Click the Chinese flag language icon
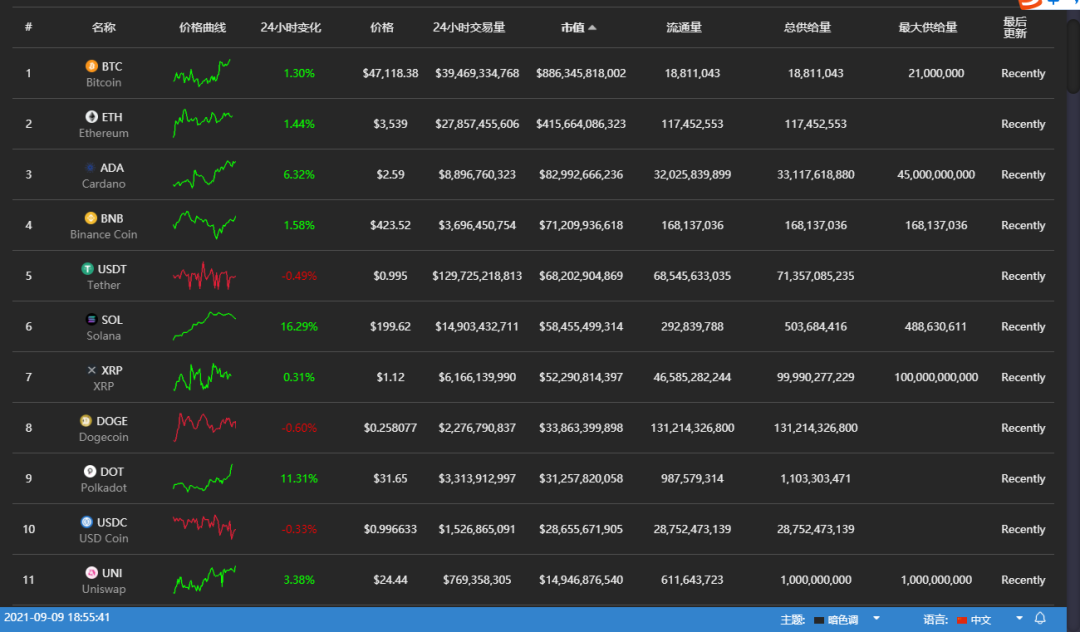This screenshot has width=1080, height=632. pos(962,620)
